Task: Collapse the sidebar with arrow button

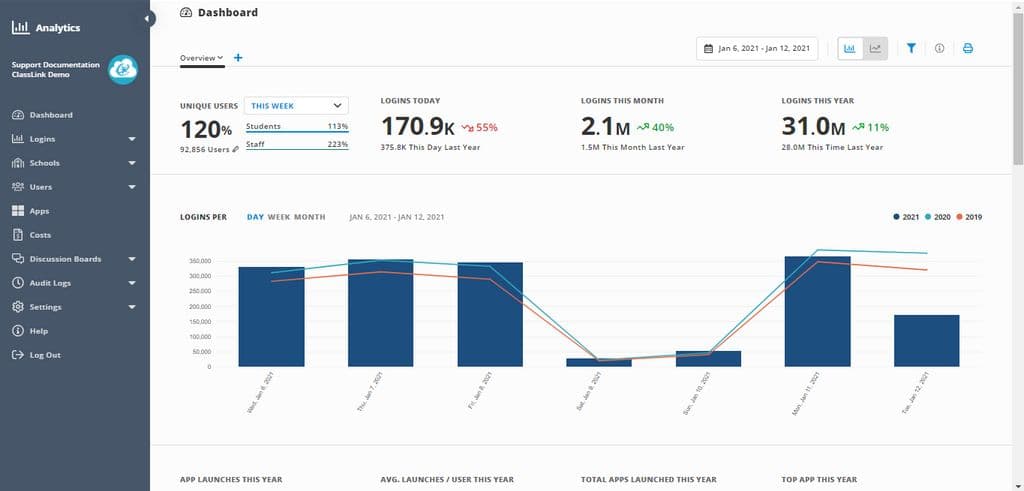Action: [148, 18]
